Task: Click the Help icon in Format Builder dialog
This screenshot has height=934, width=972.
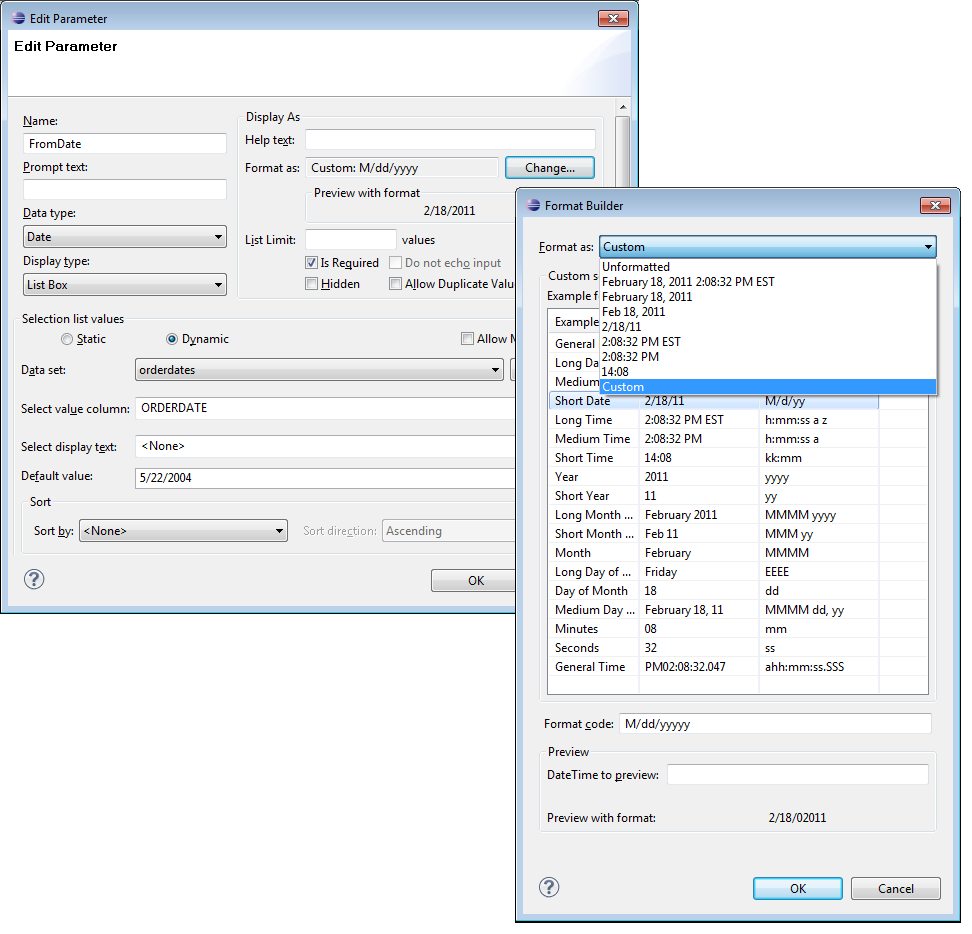Action: (548, 887)
